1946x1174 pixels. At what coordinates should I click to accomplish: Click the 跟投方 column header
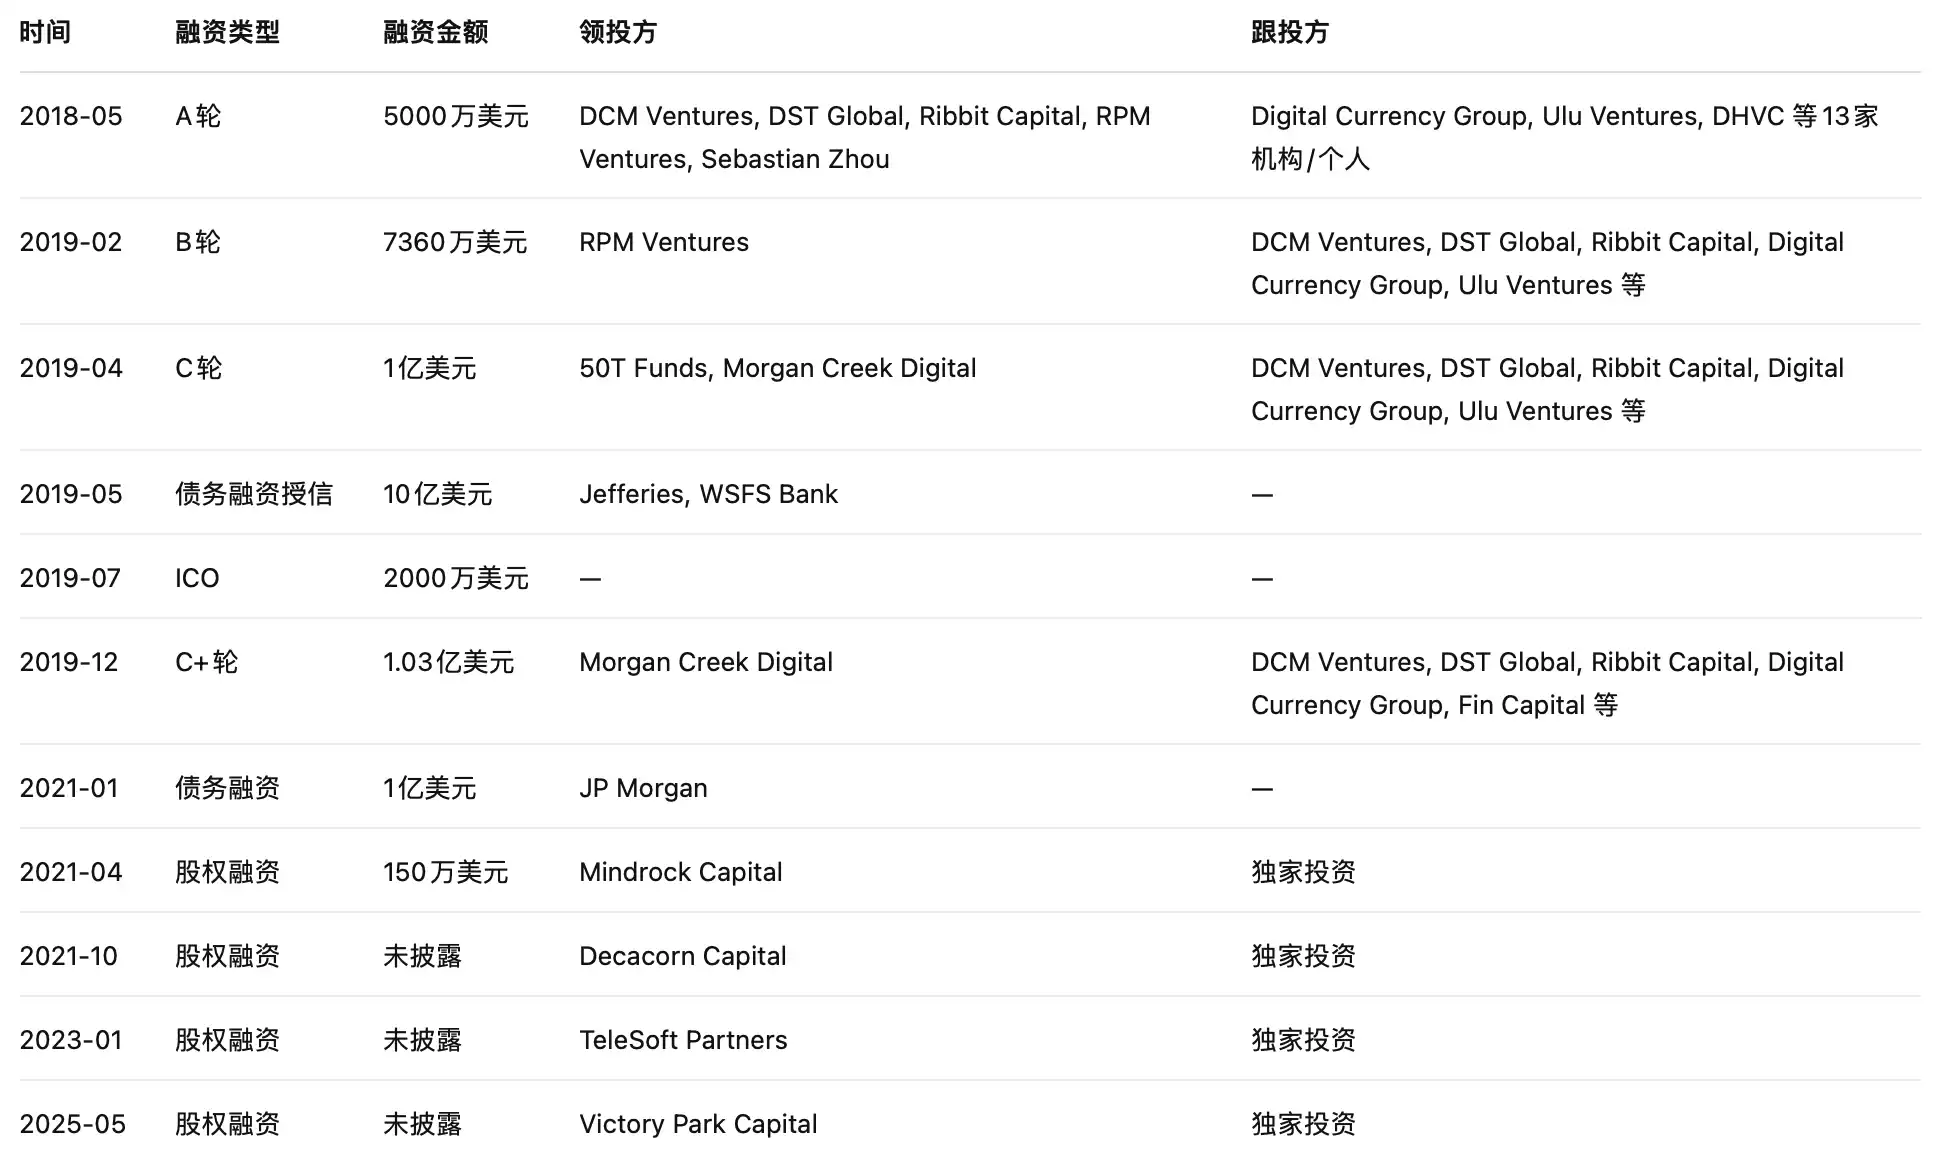[x=1289, y=32]
